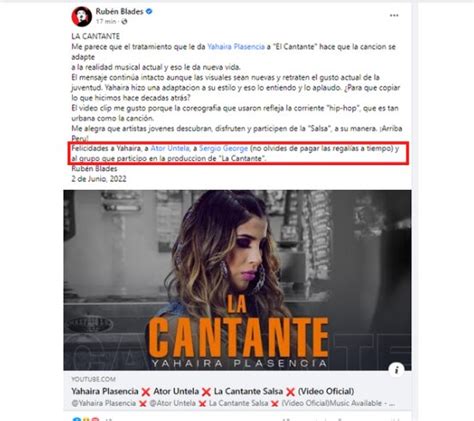The height and width of the screenshot is (421, 474).
Task: Click the 'YAHAIRA PLASENCIA' caption on thumbnail
Action: coord(239,363)
